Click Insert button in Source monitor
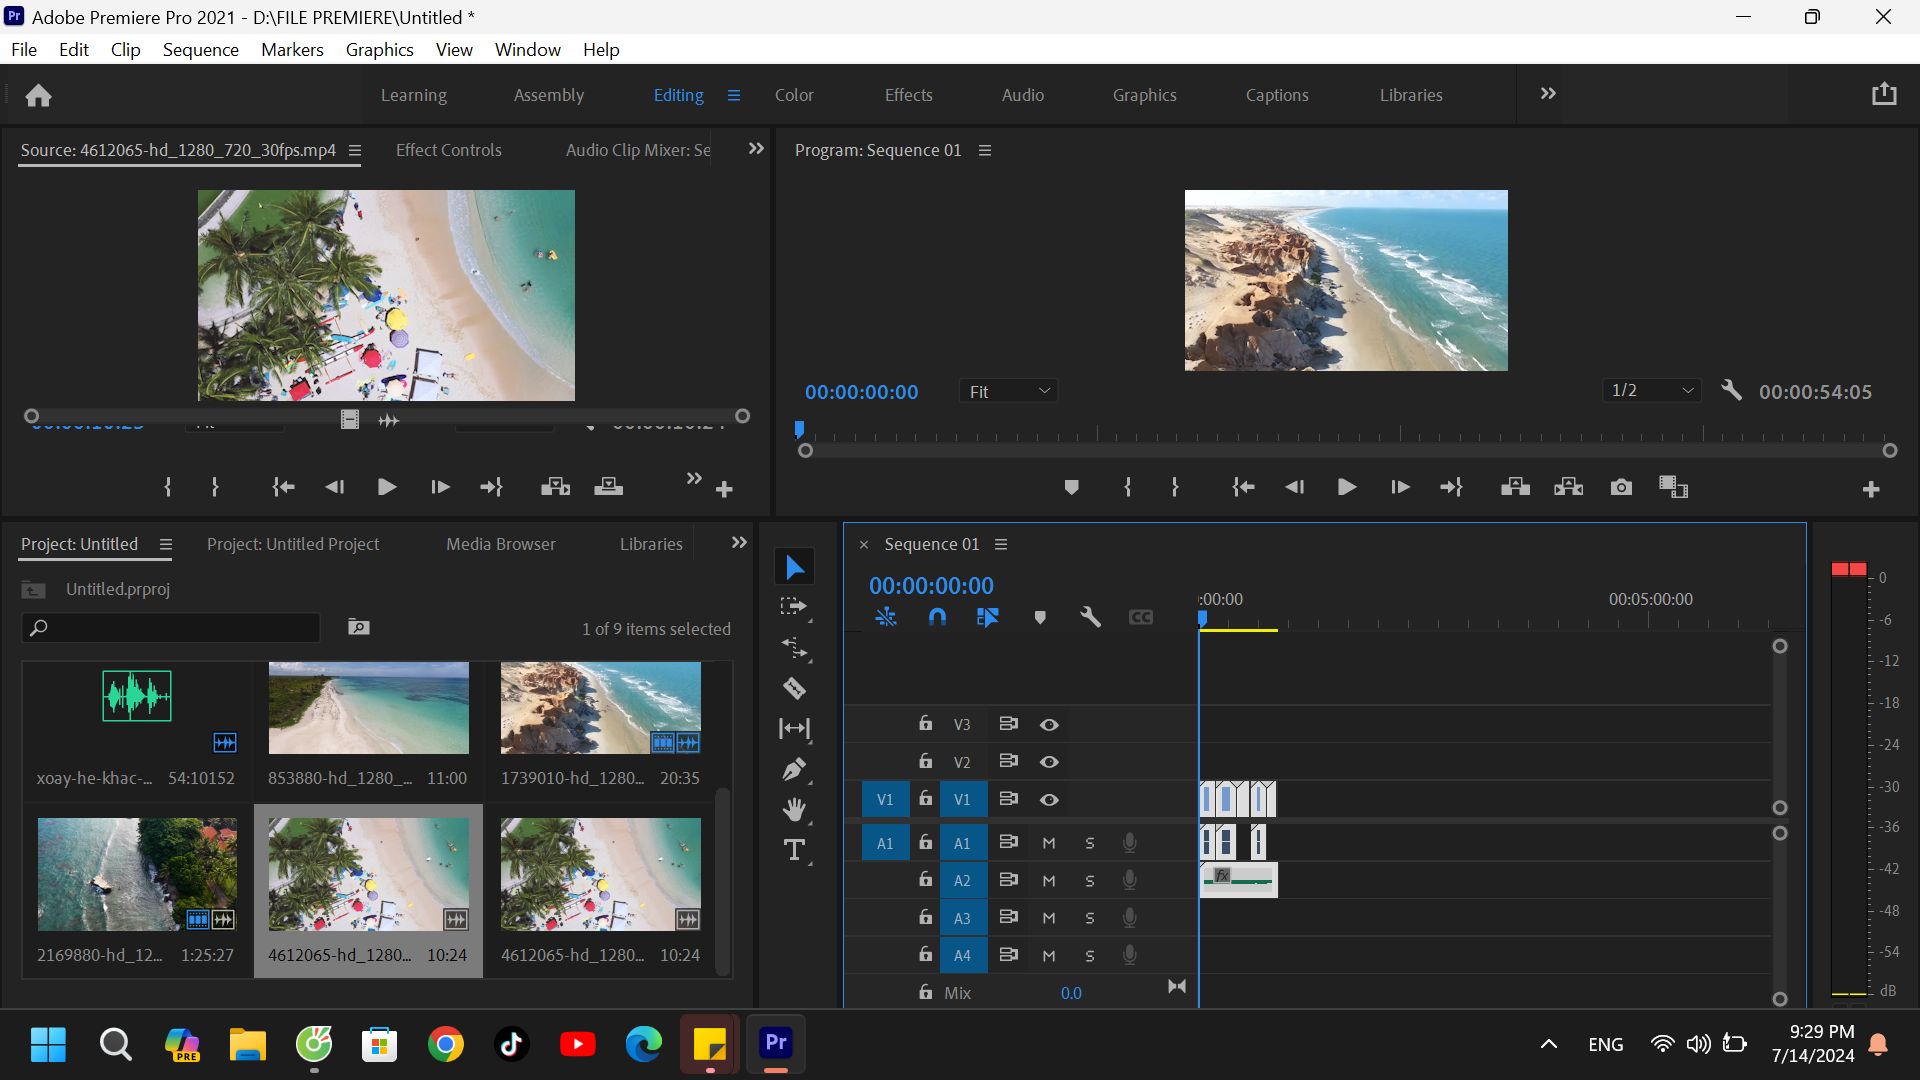1920x1080 pixels. coord(555,487)
